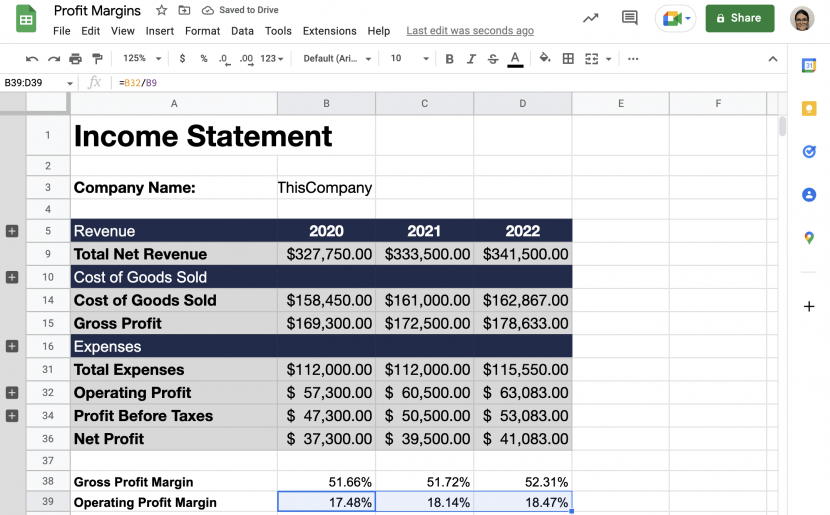830x515 pixels.
Task: Open Calendar in side panel
Action: (809, 66)
